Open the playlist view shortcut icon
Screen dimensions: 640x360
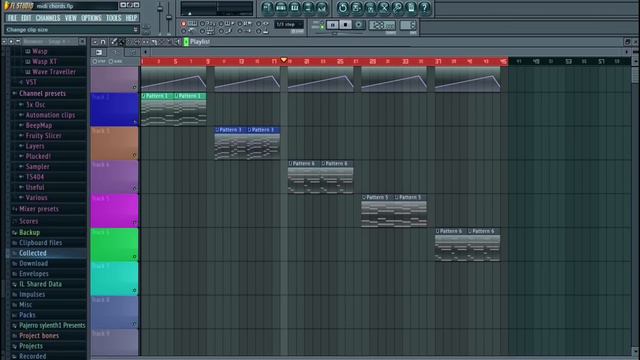click(267, 7)
